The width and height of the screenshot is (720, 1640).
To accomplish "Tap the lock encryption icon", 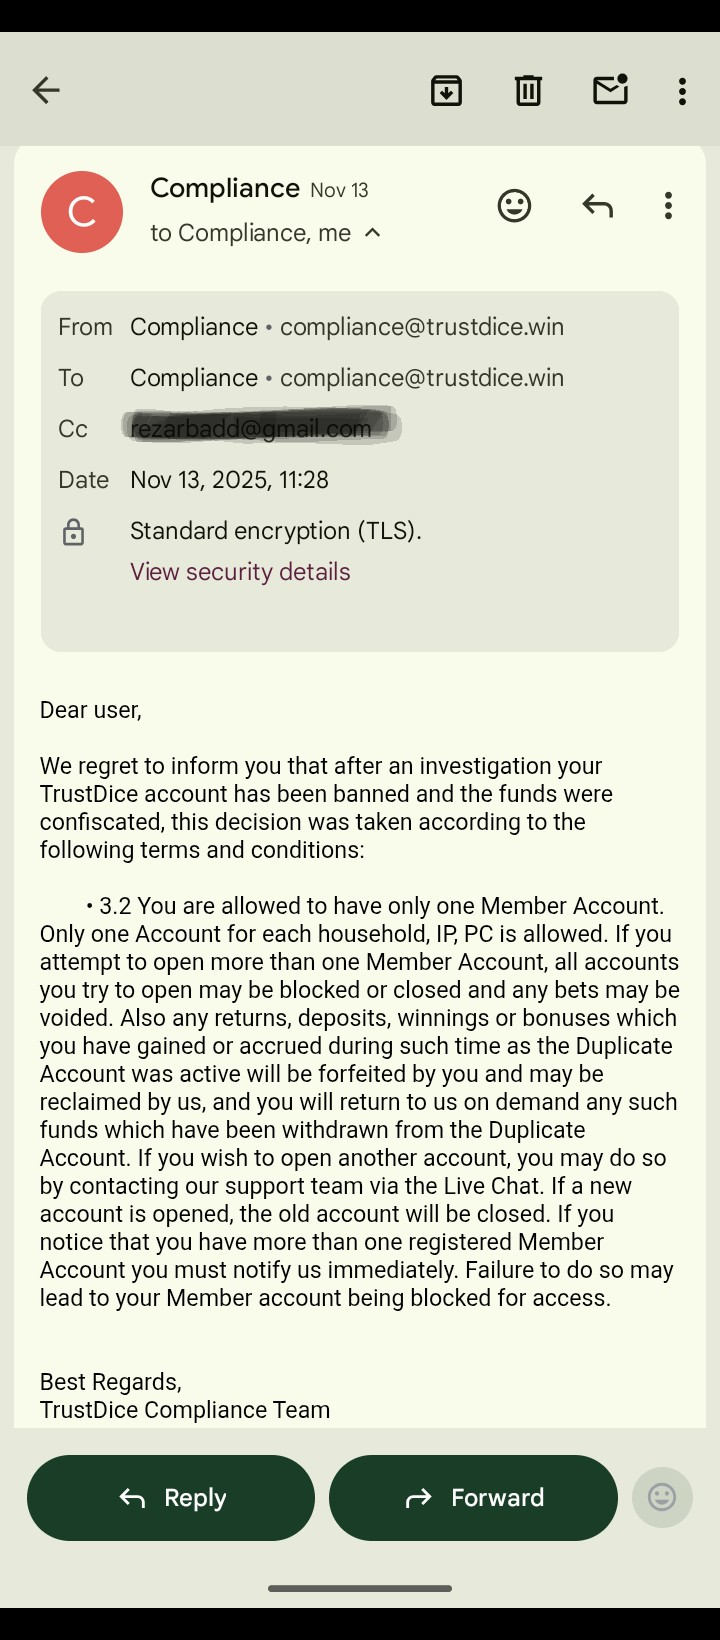I will click(x=73, y=532).
